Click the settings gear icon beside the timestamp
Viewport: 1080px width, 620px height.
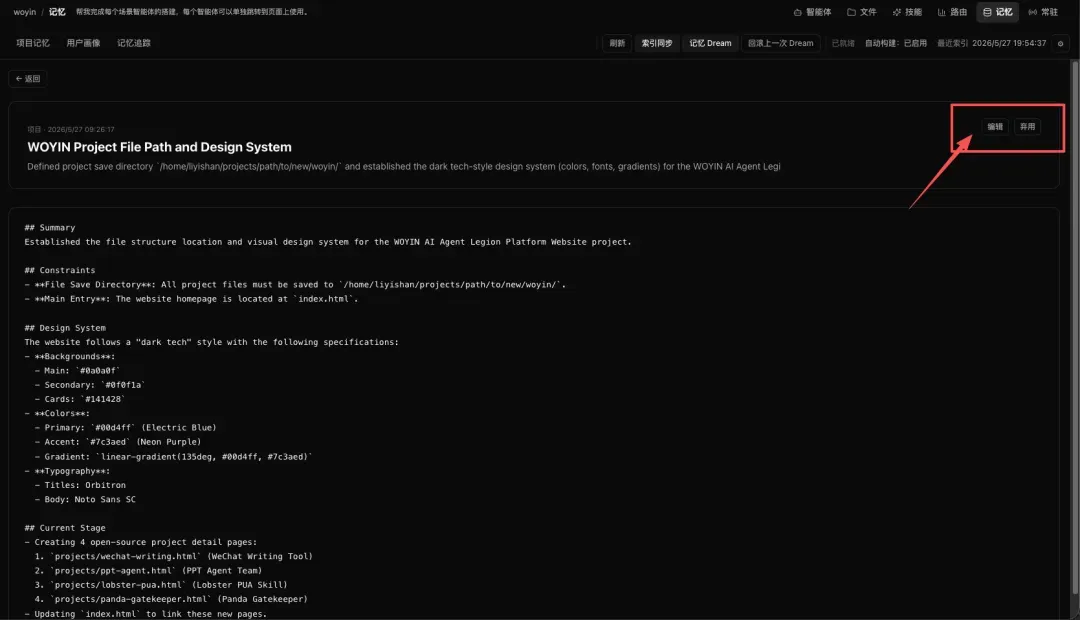tap(1060, 43)
